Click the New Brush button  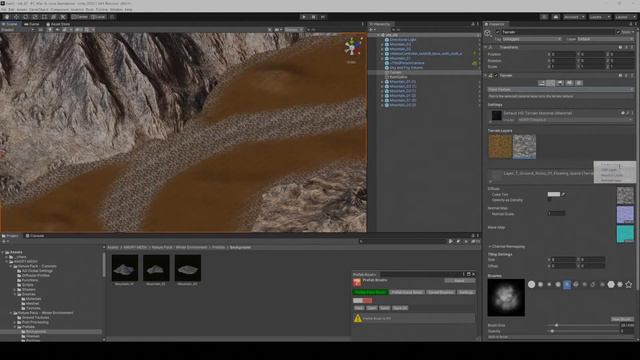tap(622, 319)
